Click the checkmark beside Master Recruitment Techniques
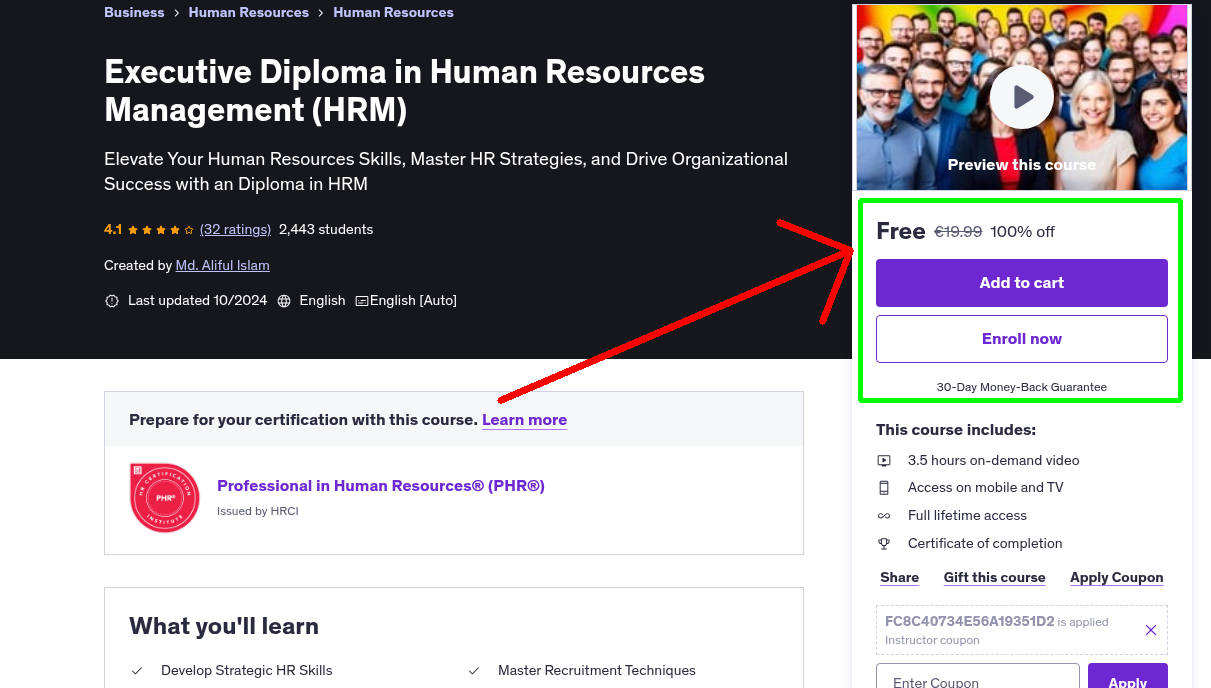 (474, 670)
